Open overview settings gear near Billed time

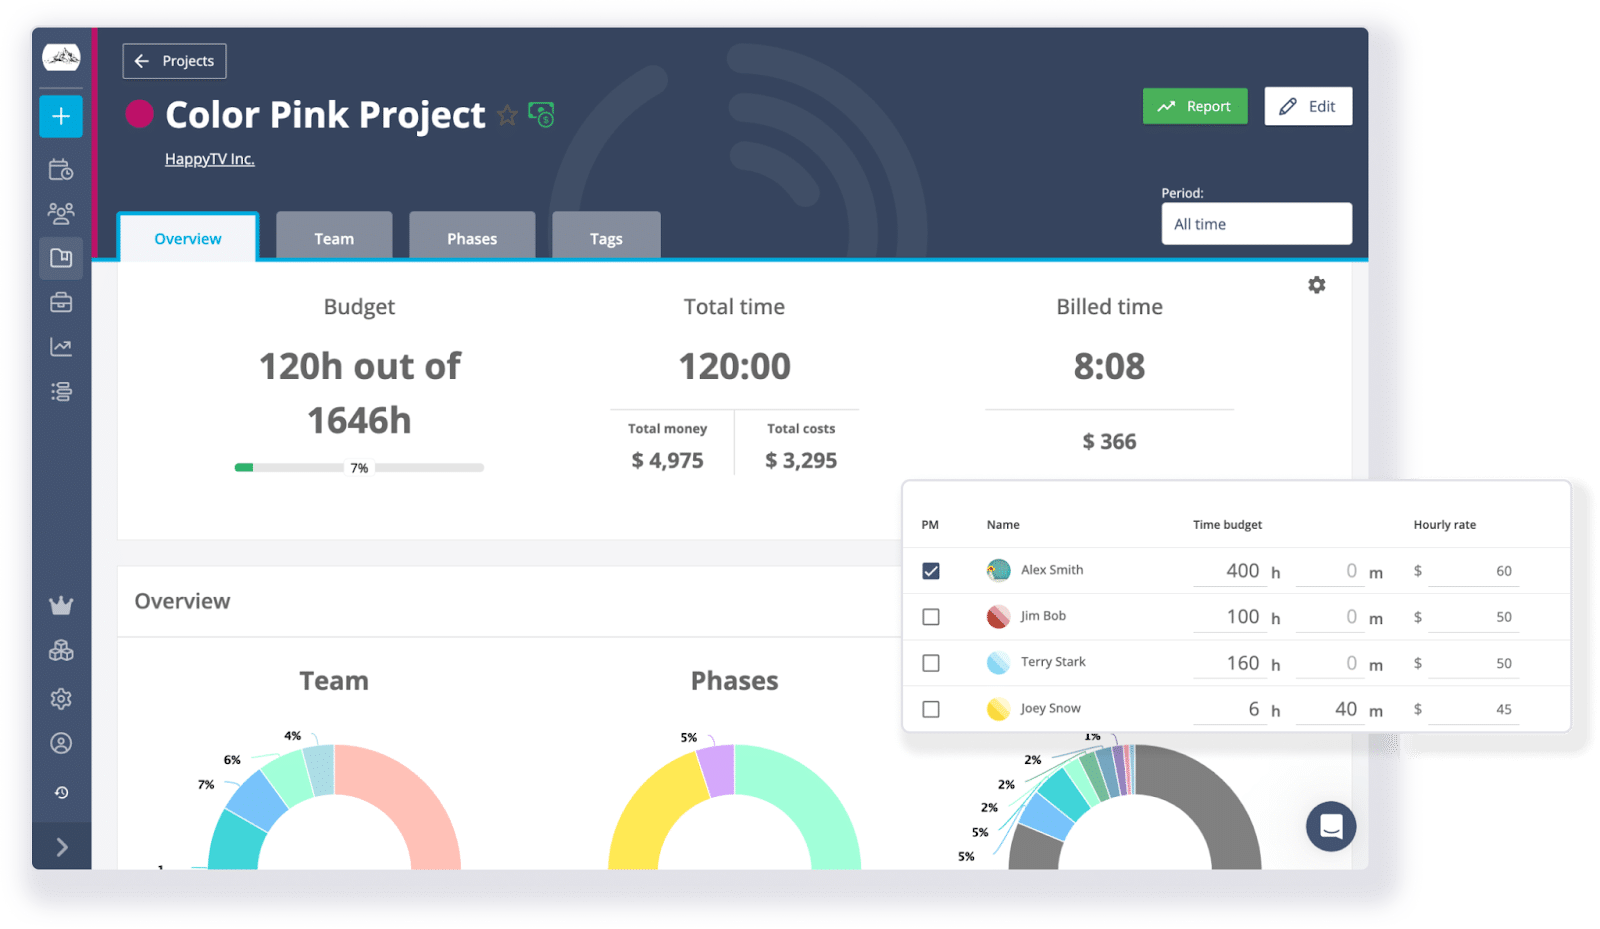point(1317,285)
